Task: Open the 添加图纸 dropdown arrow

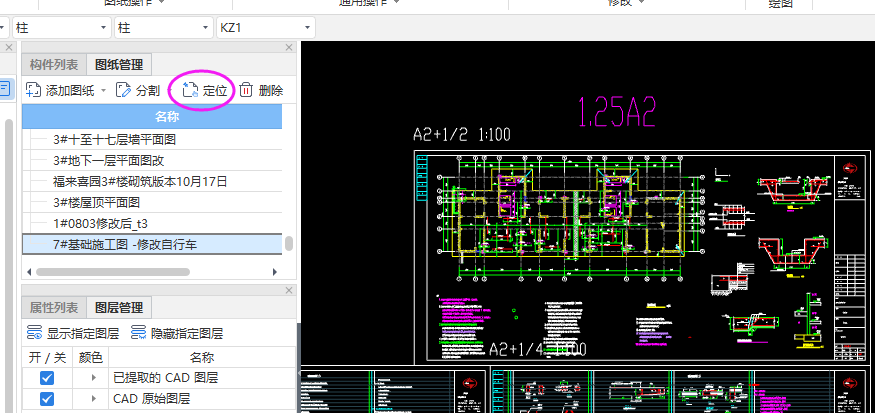Action: [x=104, y=91]
